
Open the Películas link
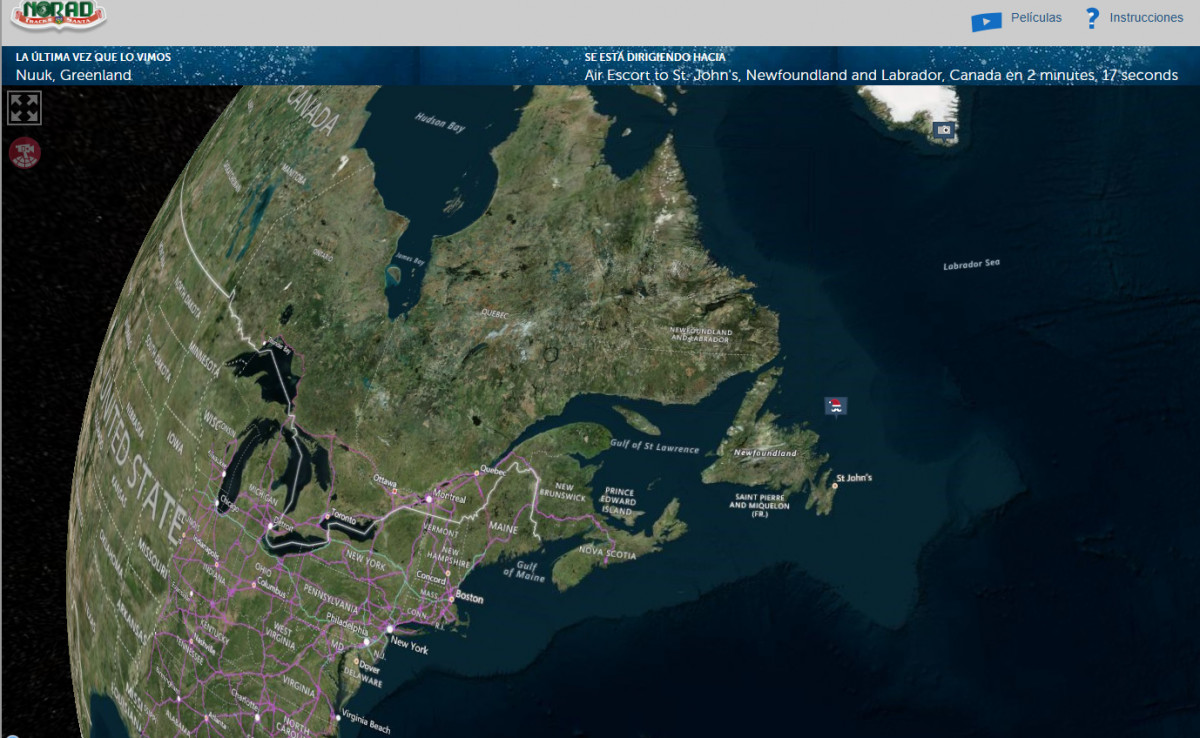click(1036, 18)
